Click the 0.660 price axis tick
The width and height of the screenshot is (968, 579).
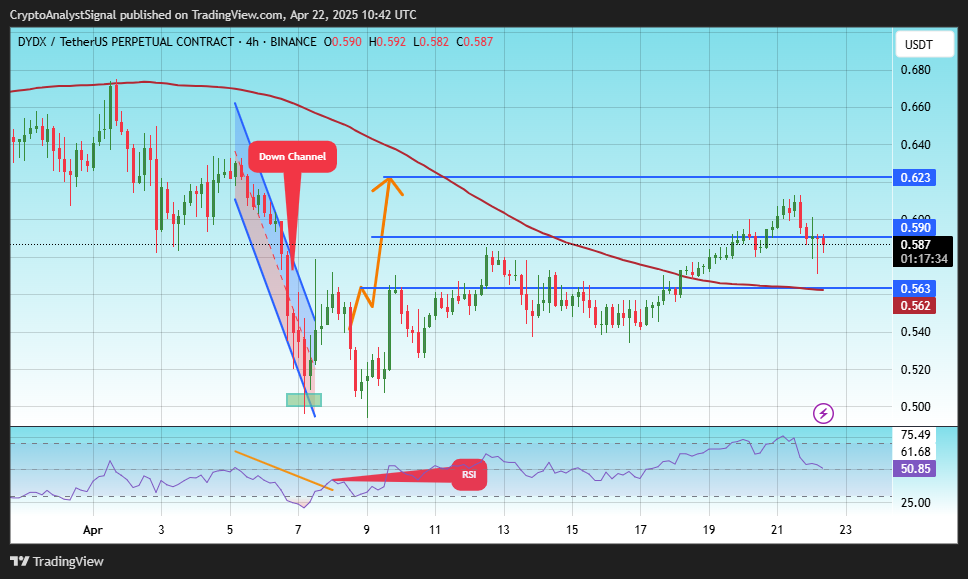916,107
